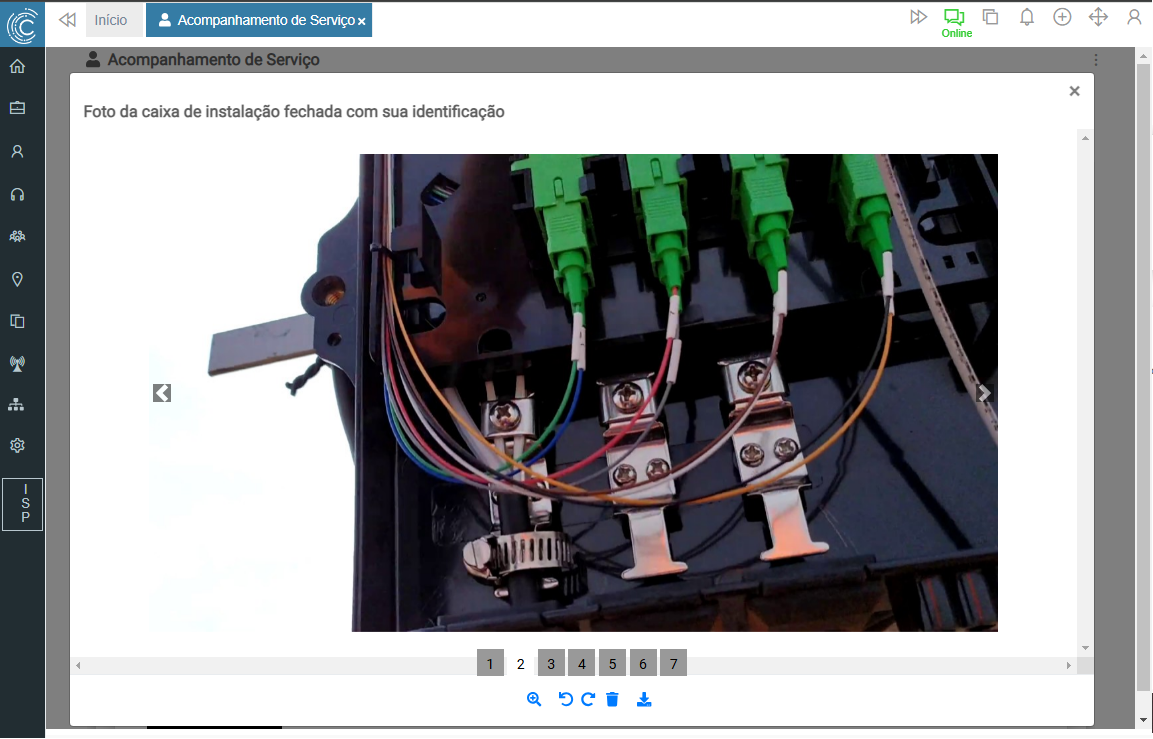Viewport: 1153px width, 739px height.
Task: Download the current photo
Action: 644,700
